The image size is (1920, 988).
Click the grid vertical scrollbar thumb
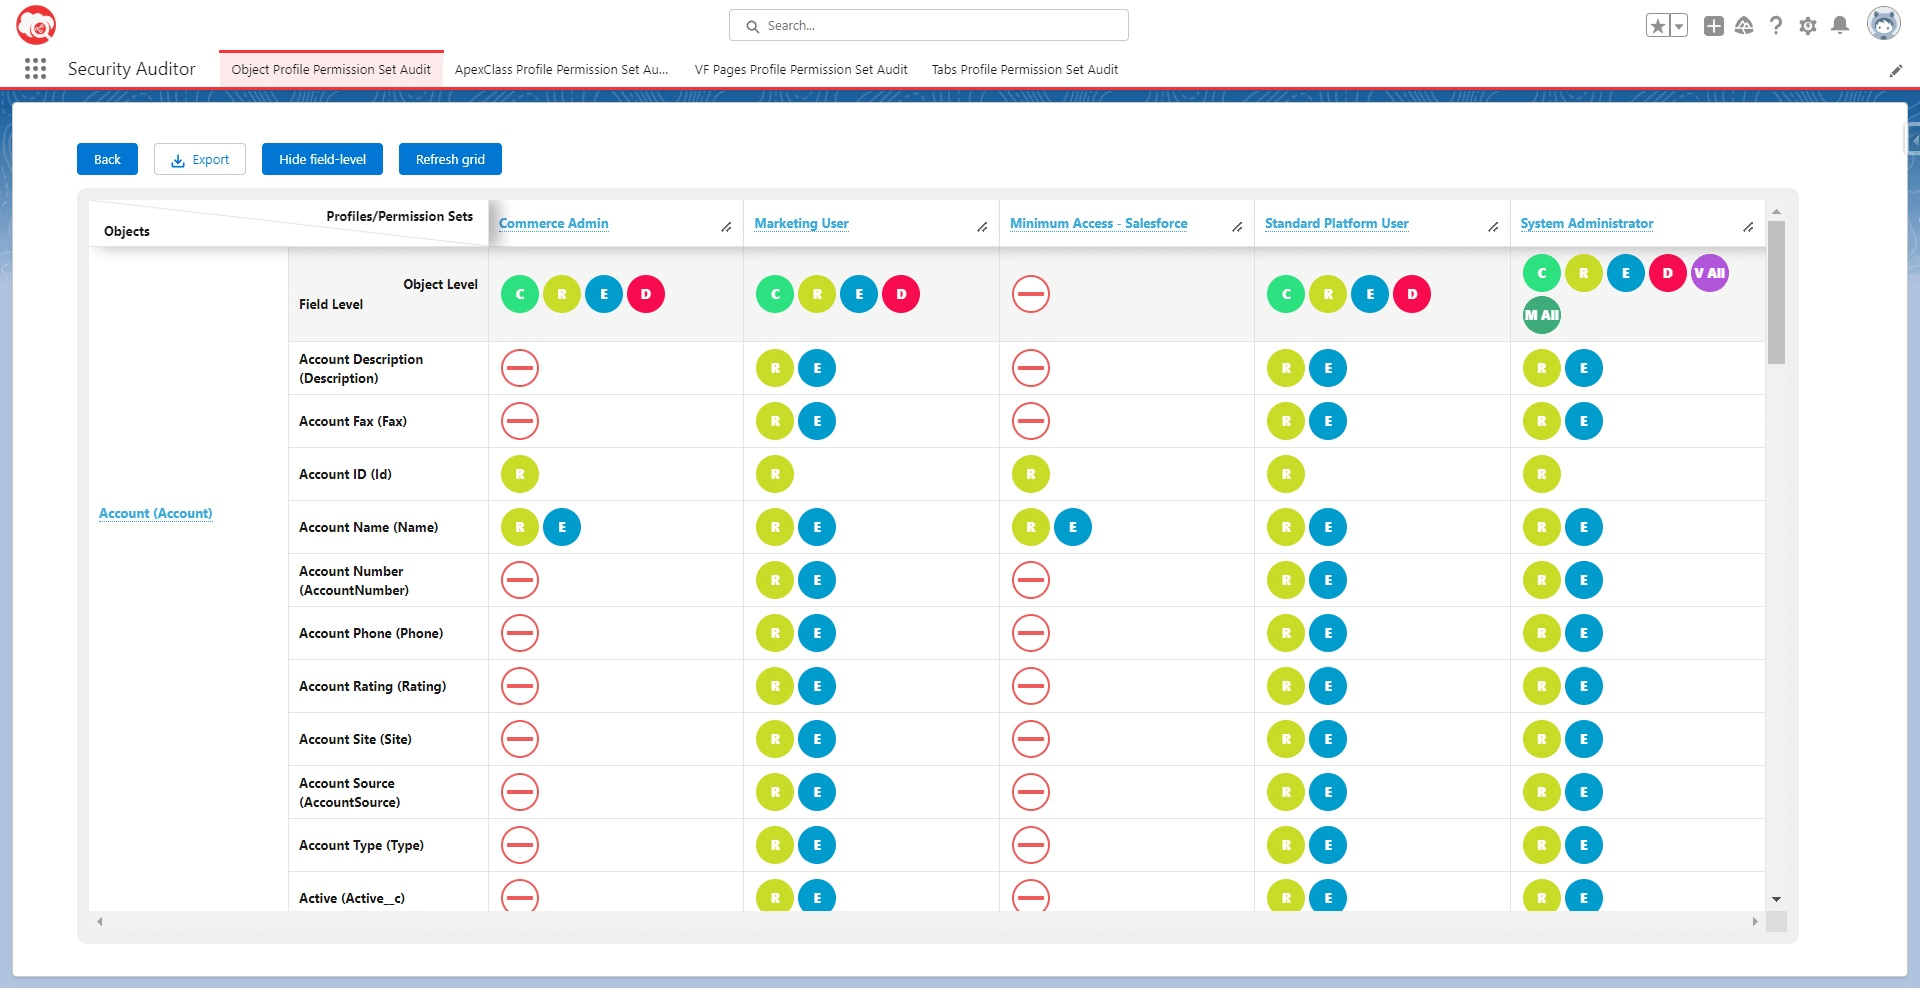click(1776, 292)
